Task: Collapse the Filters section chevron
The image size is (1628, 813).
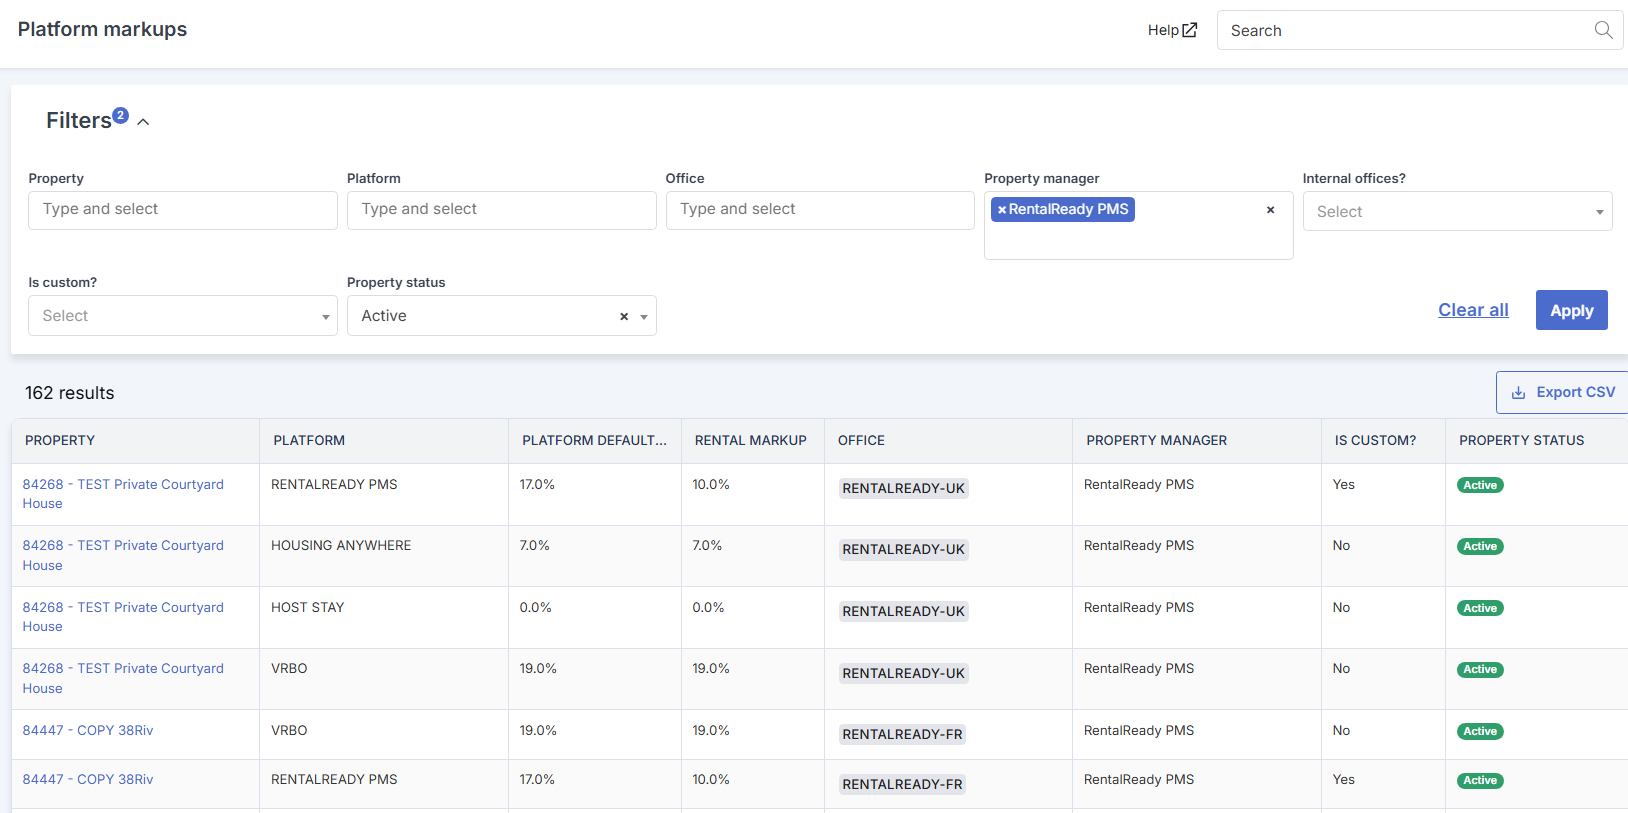Action: [x=143, y=122]
